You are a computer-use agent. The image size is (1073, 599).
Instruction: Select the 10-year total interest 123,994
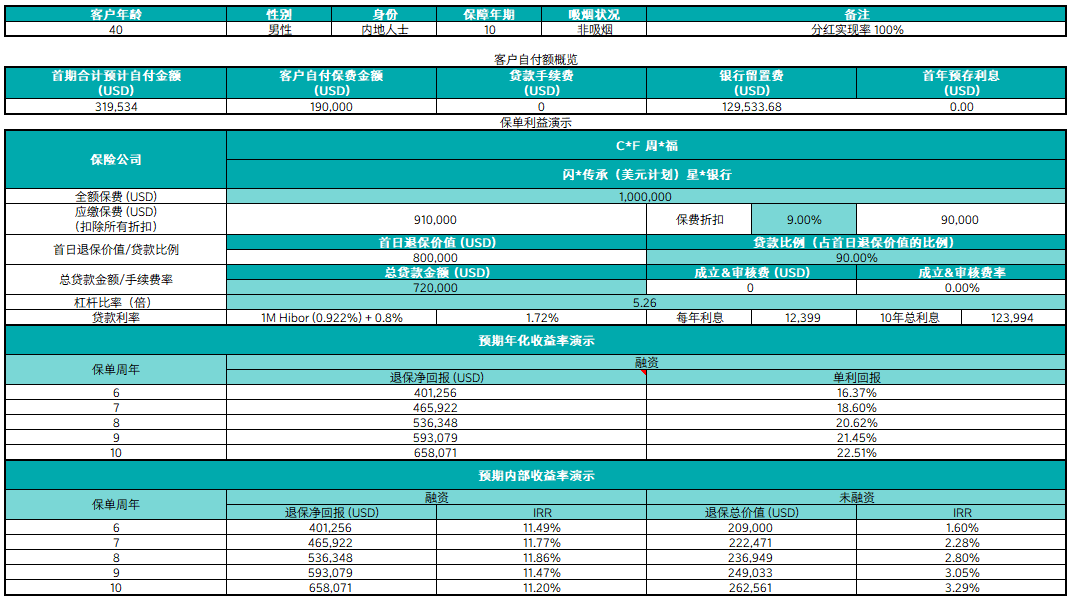click(x=1013, y=318)
